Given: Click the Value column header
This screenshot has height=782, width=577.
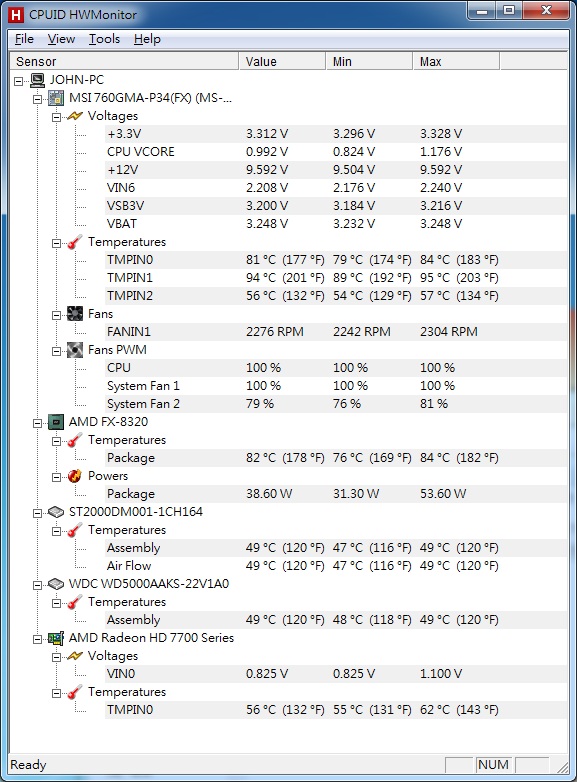Looking at the screenshot, I should [282, 61].
